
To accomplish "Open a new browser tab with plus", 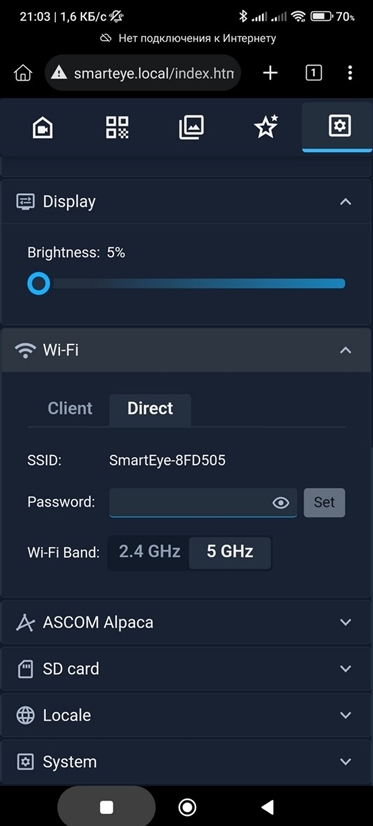I will click(270, 73).
